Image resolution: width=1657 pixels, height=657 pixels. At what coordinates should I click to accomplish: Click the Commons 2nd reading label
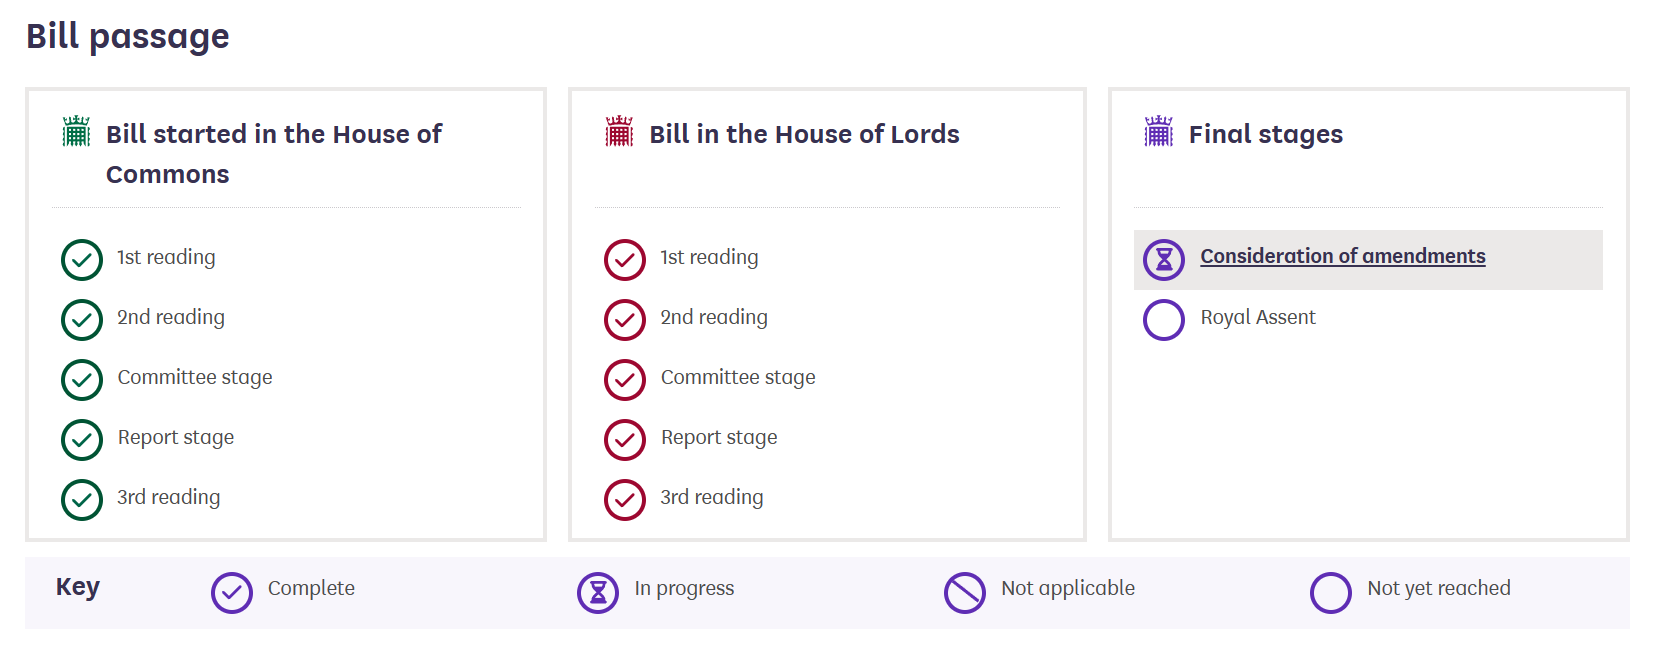[170, 317]
